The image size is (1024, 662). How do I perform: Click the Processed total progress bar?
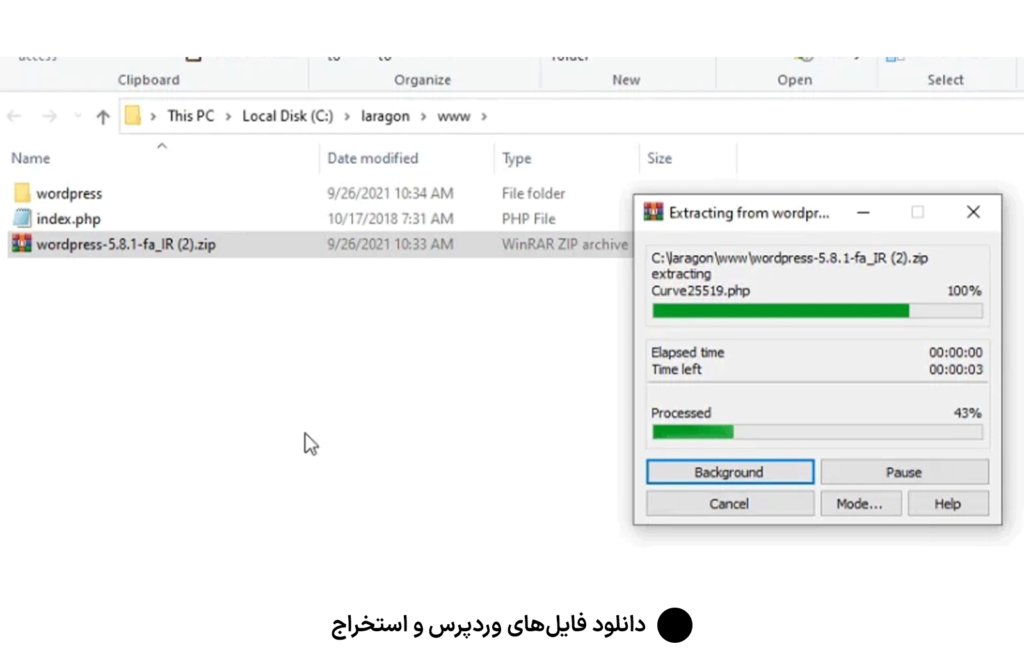point(817,432)
